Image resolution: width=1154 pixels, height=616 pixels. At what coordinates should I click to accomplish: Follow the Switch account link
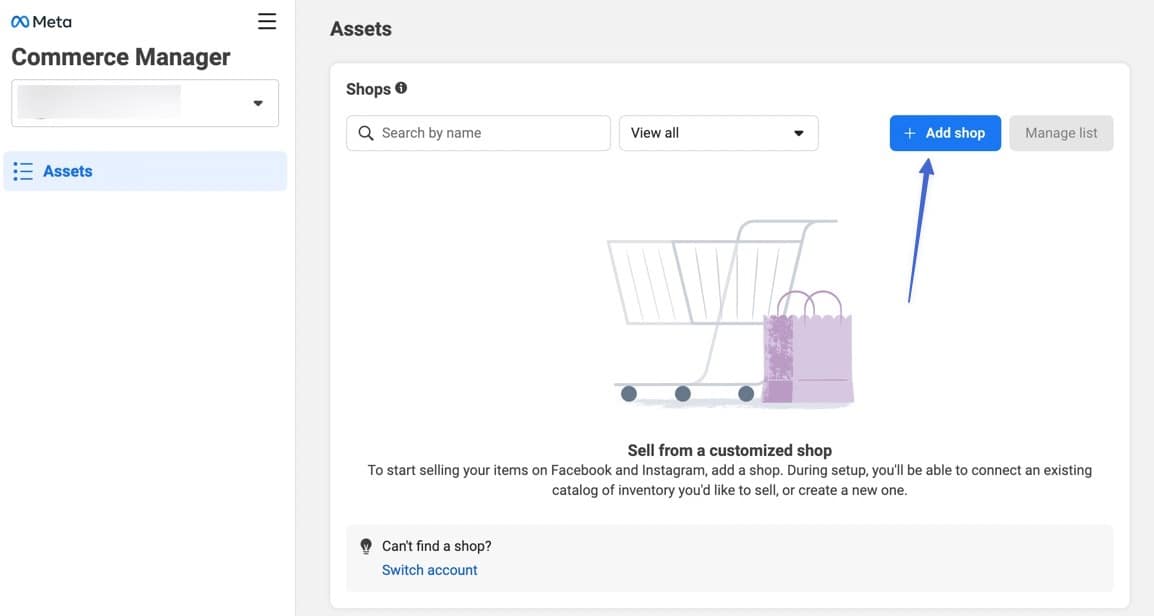click(x=430, y=570)
